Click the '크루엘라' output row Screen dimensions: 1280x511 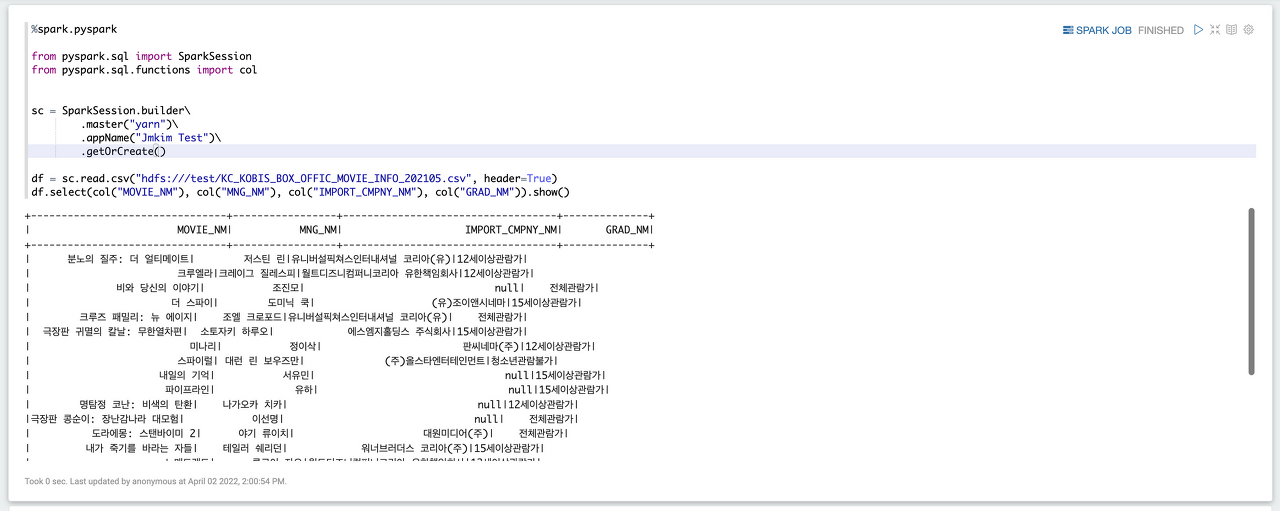pyautogui.click(x=280, y=273)
